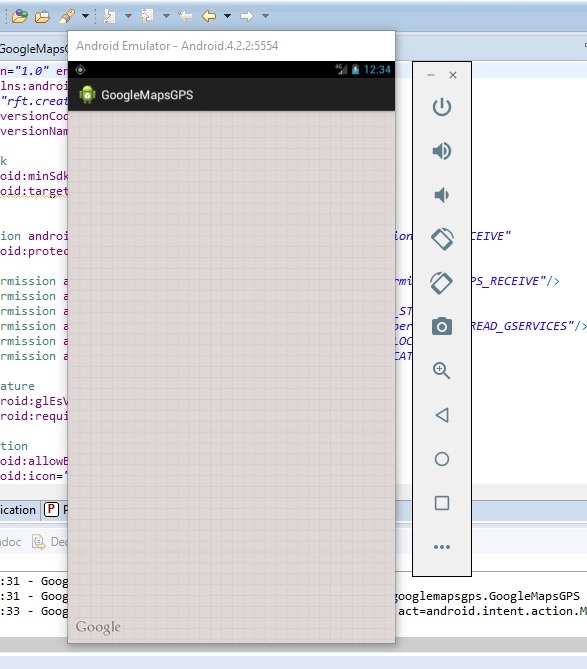Click the yellow Back arrow in Eclipse toolbar
Viewport: 587px width, 669px height.
[x=209, y=16]
